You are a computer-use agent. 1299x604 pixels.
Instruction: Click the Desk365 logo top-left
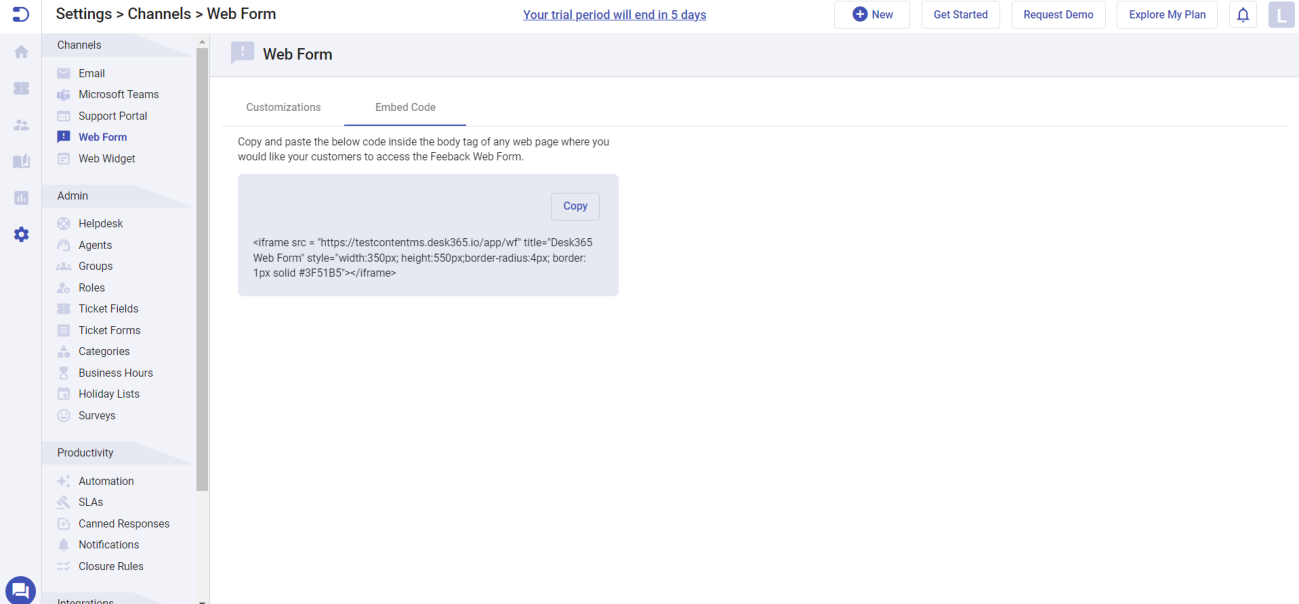[x=20, y=14]
